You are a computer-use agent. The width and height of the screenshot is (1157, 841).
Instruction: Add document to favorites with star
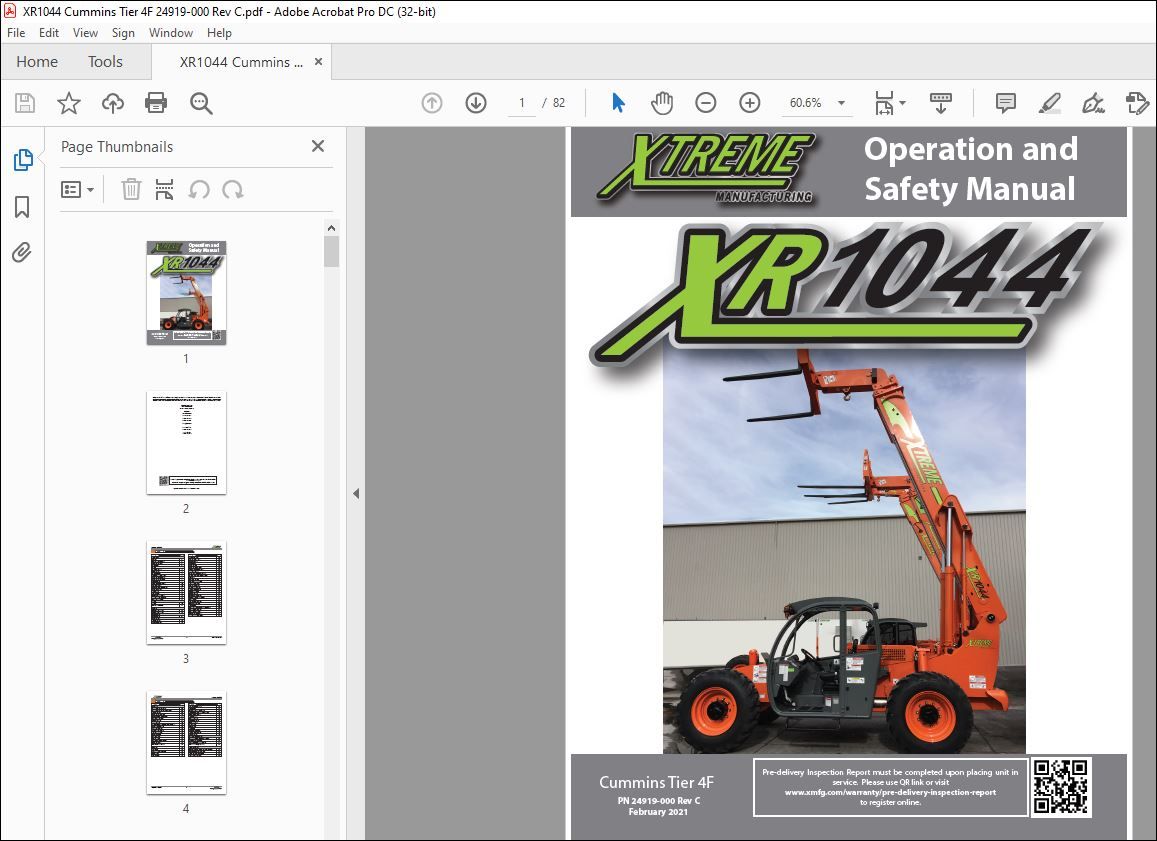coord(68,102)
